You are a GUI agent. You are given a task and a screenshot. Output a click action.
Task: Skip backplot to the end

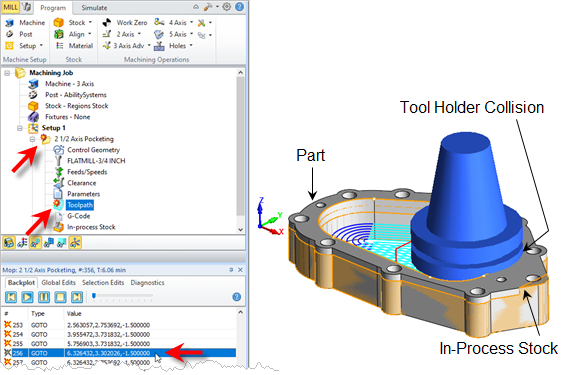click(77, 297)
